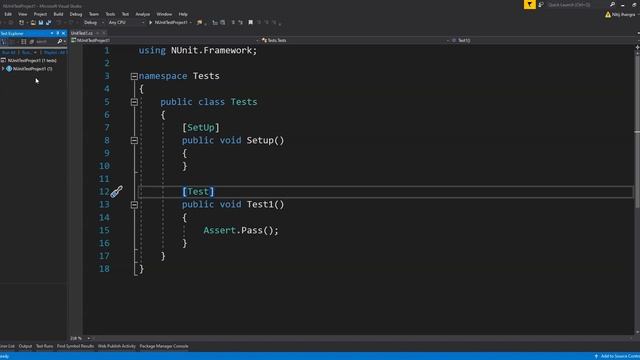Open the Build menu
This screenshot has height=360, width=640.
[x=58, y=14]
